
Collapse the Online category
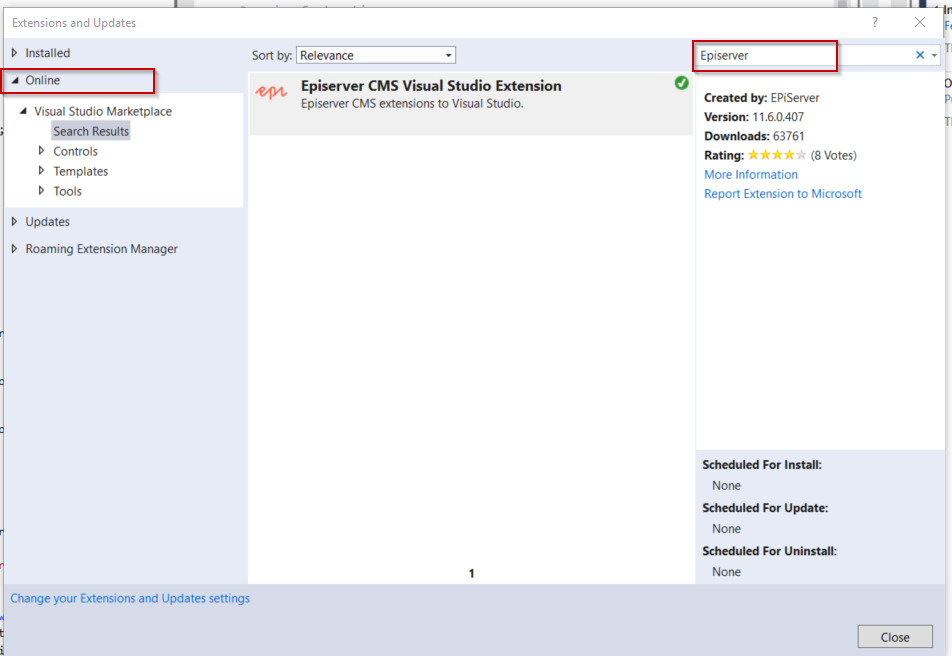15,80
